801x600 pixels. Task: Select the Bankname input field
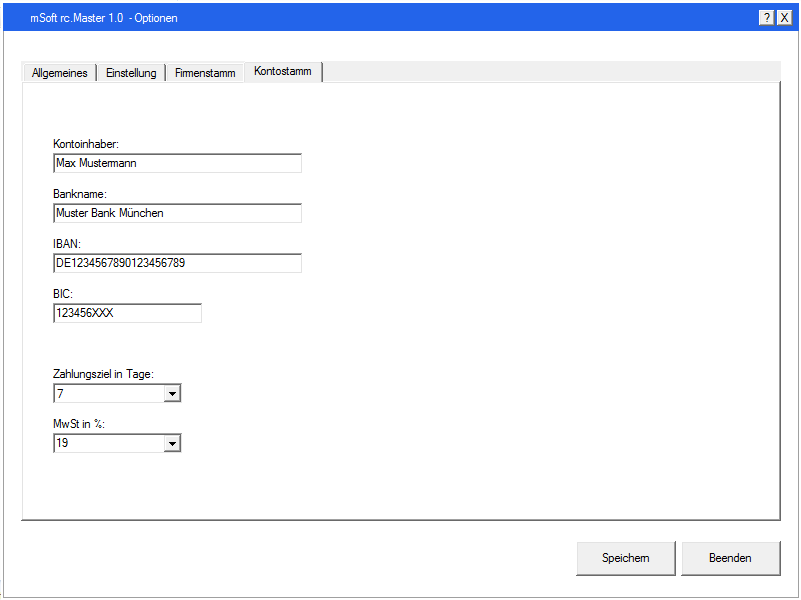pyautogui.click(x=176, y=213)
